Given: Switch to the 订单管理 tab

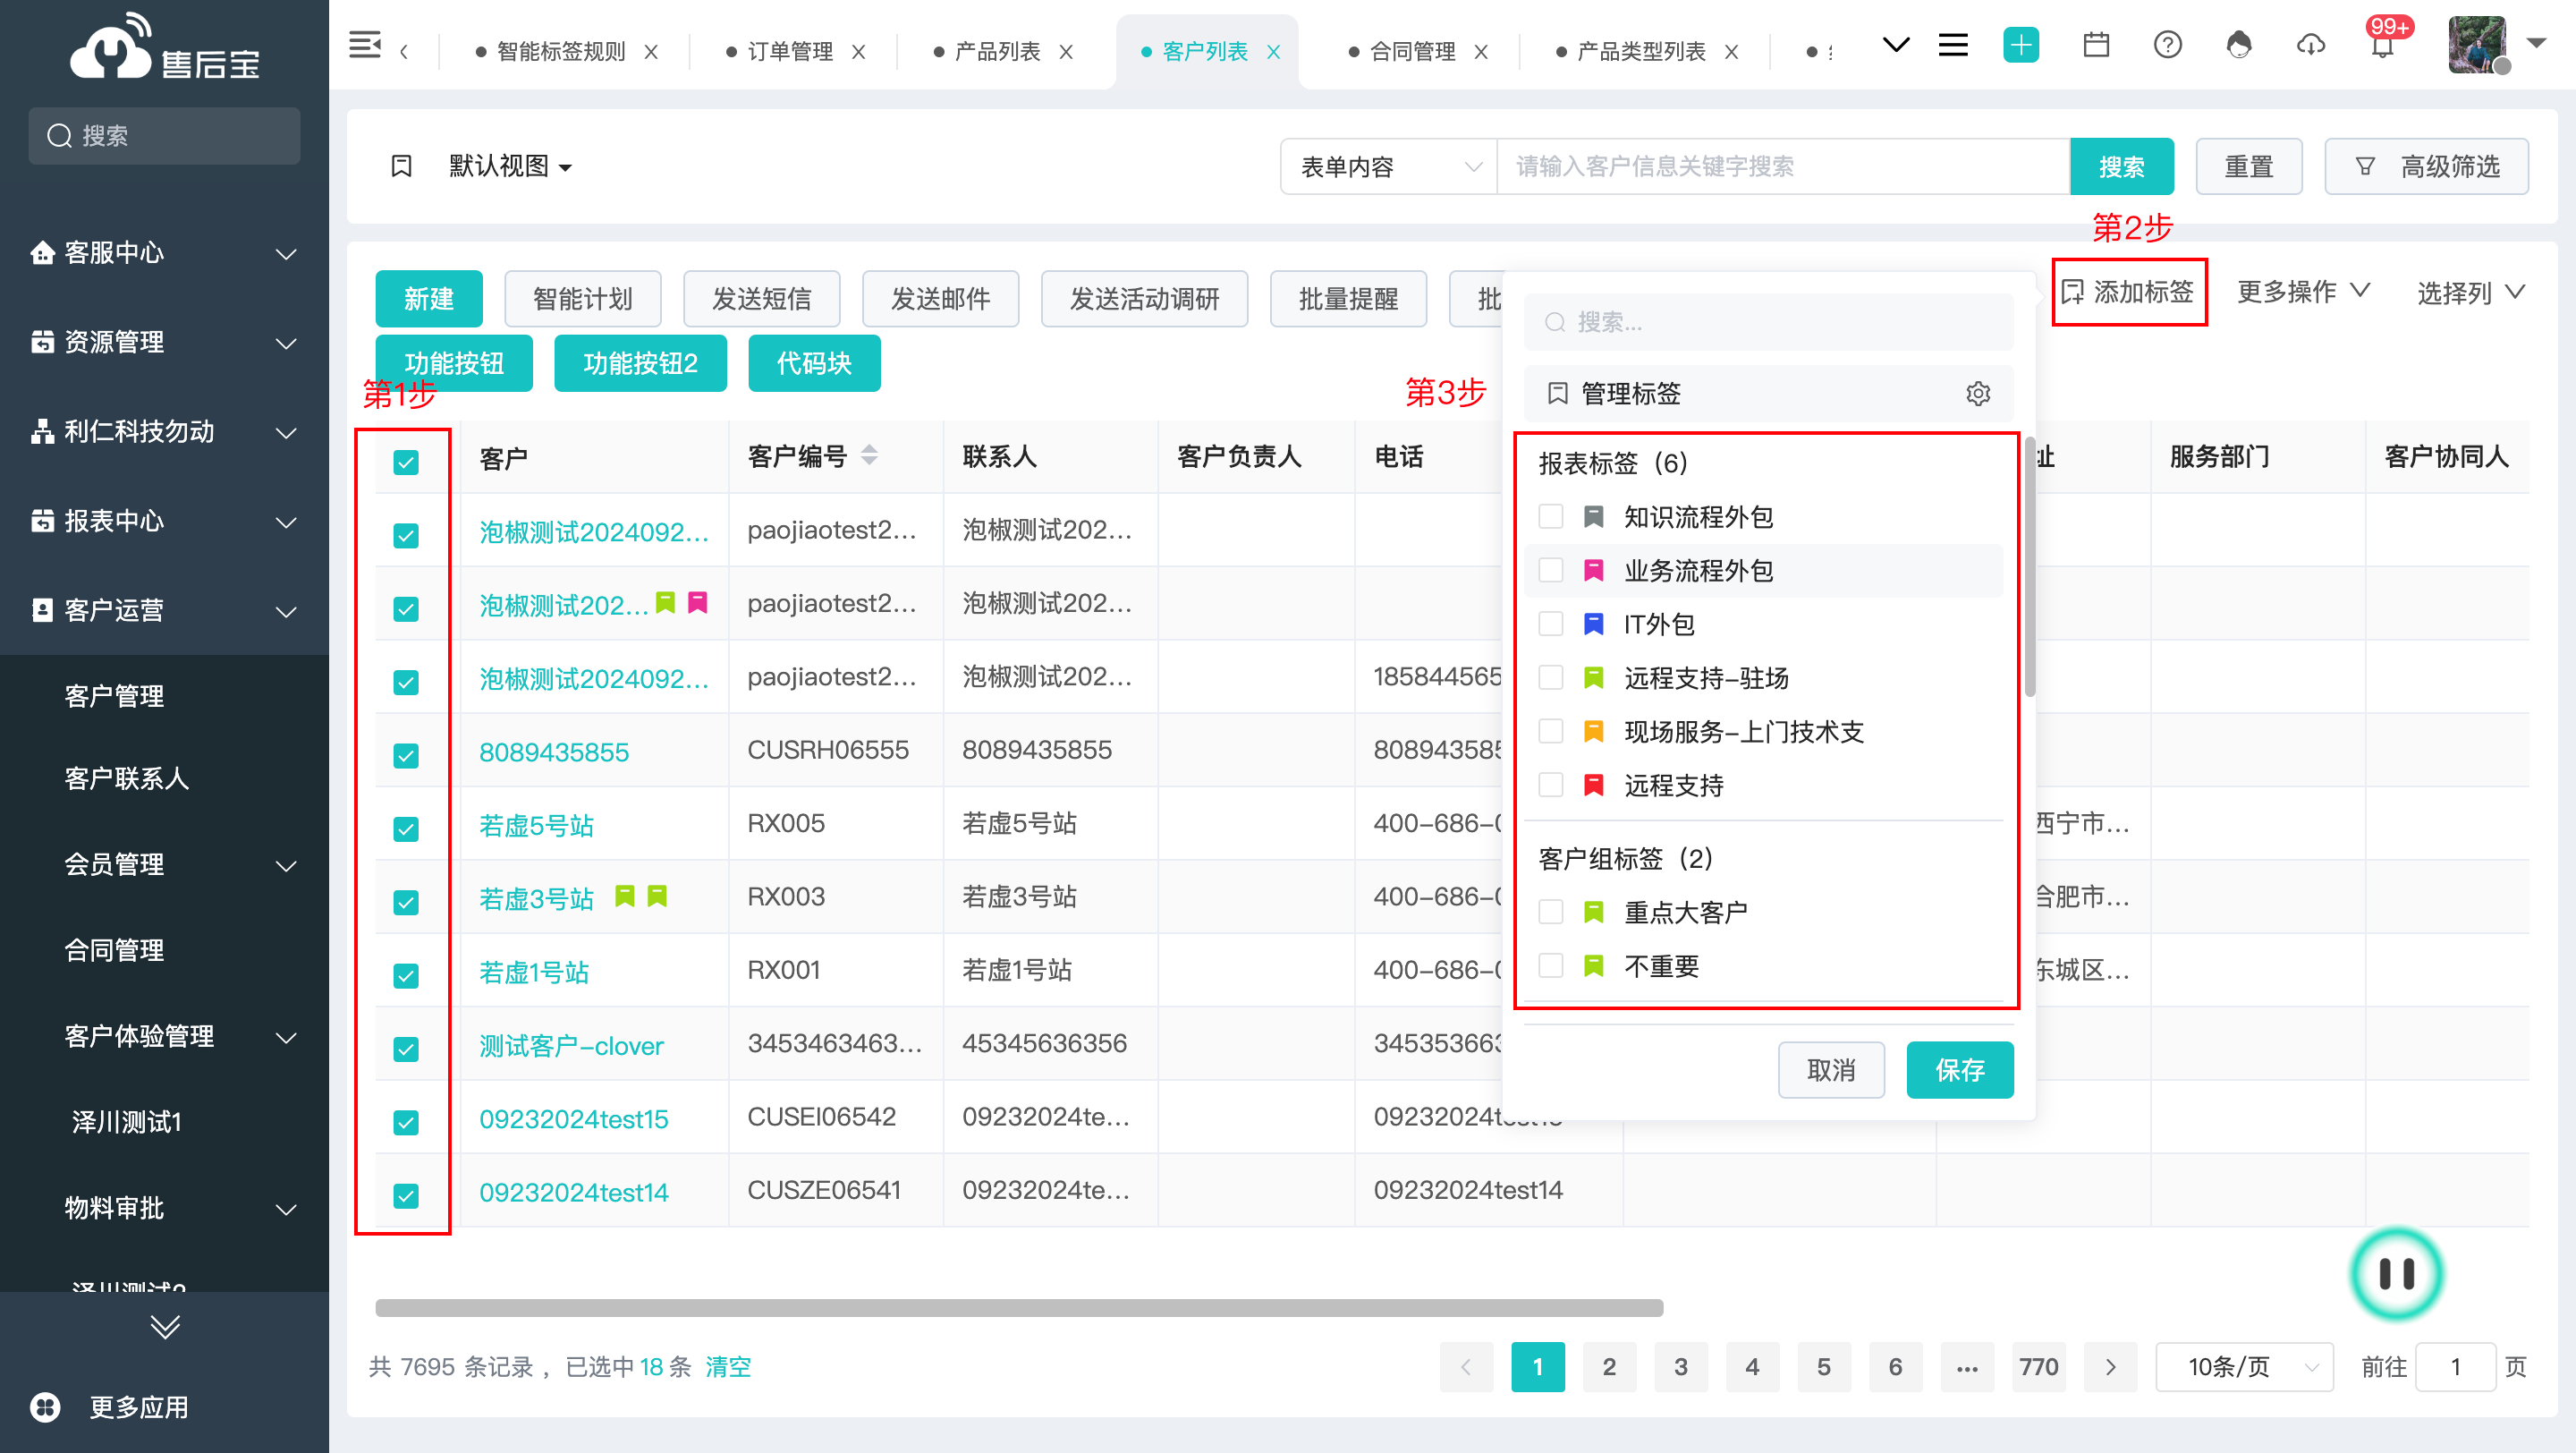Looking at the screenshot, I should [790, 52].
